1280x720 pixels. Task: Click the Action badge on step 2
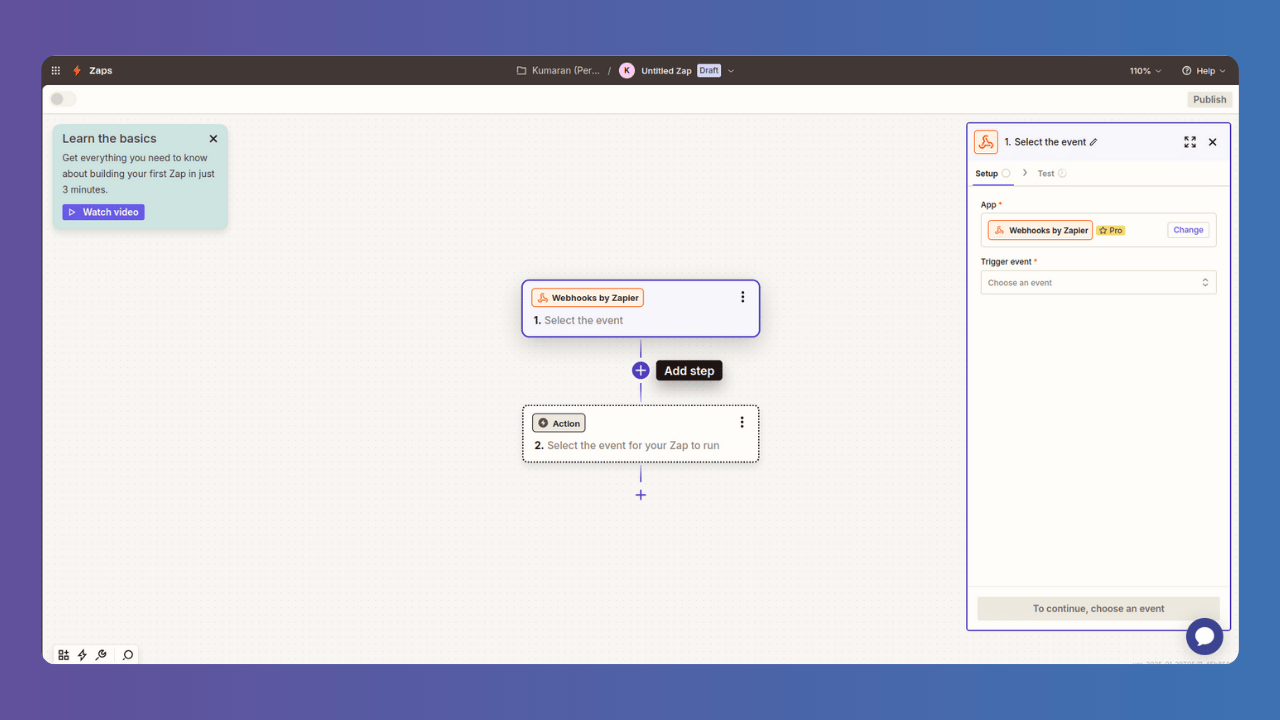558,423
